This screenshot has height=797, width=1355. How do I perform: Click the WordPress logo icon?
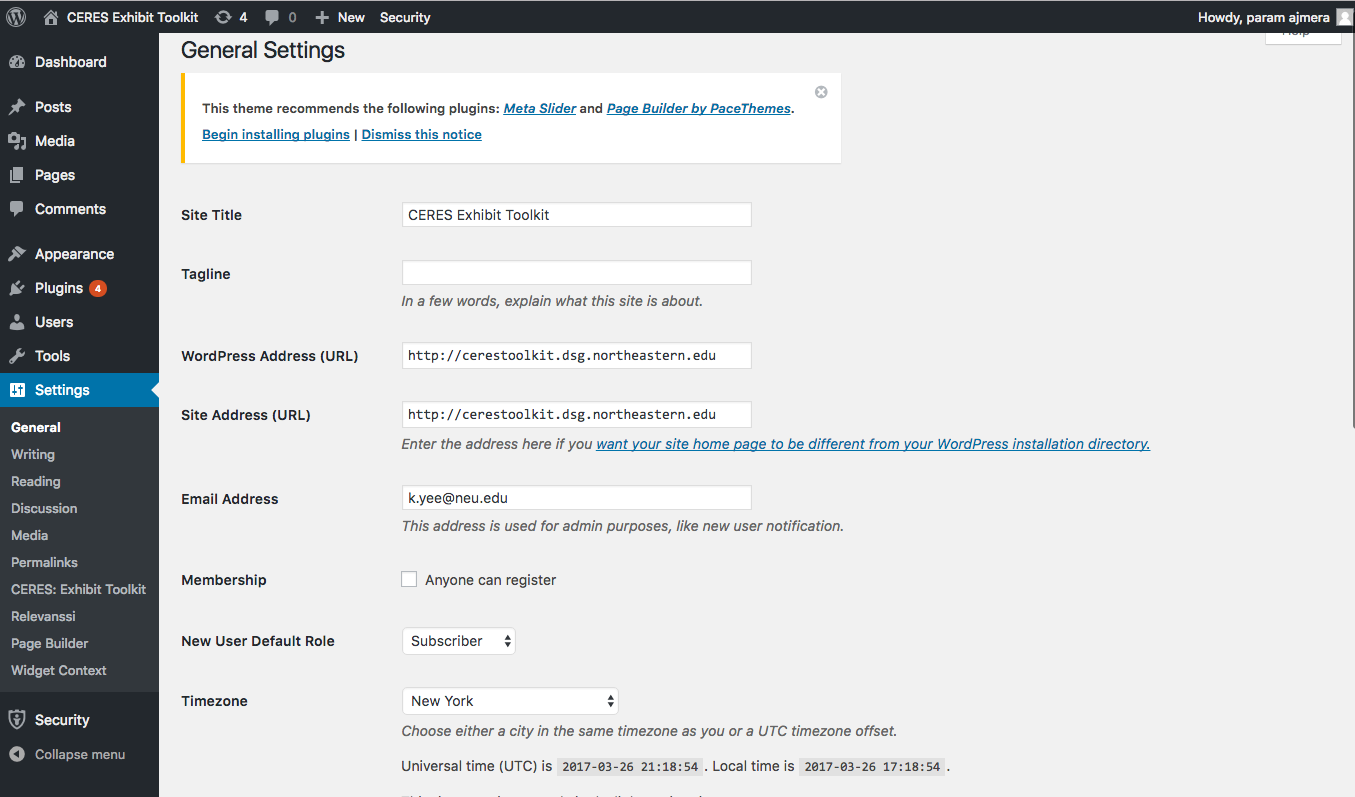[x=16, y=17]
